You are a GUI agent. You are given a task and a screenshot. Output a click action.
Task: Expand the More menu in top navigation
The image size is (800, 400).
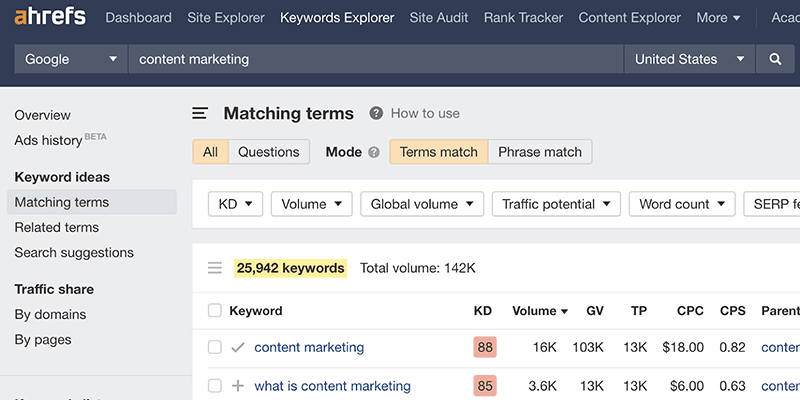tap(718, 18)
